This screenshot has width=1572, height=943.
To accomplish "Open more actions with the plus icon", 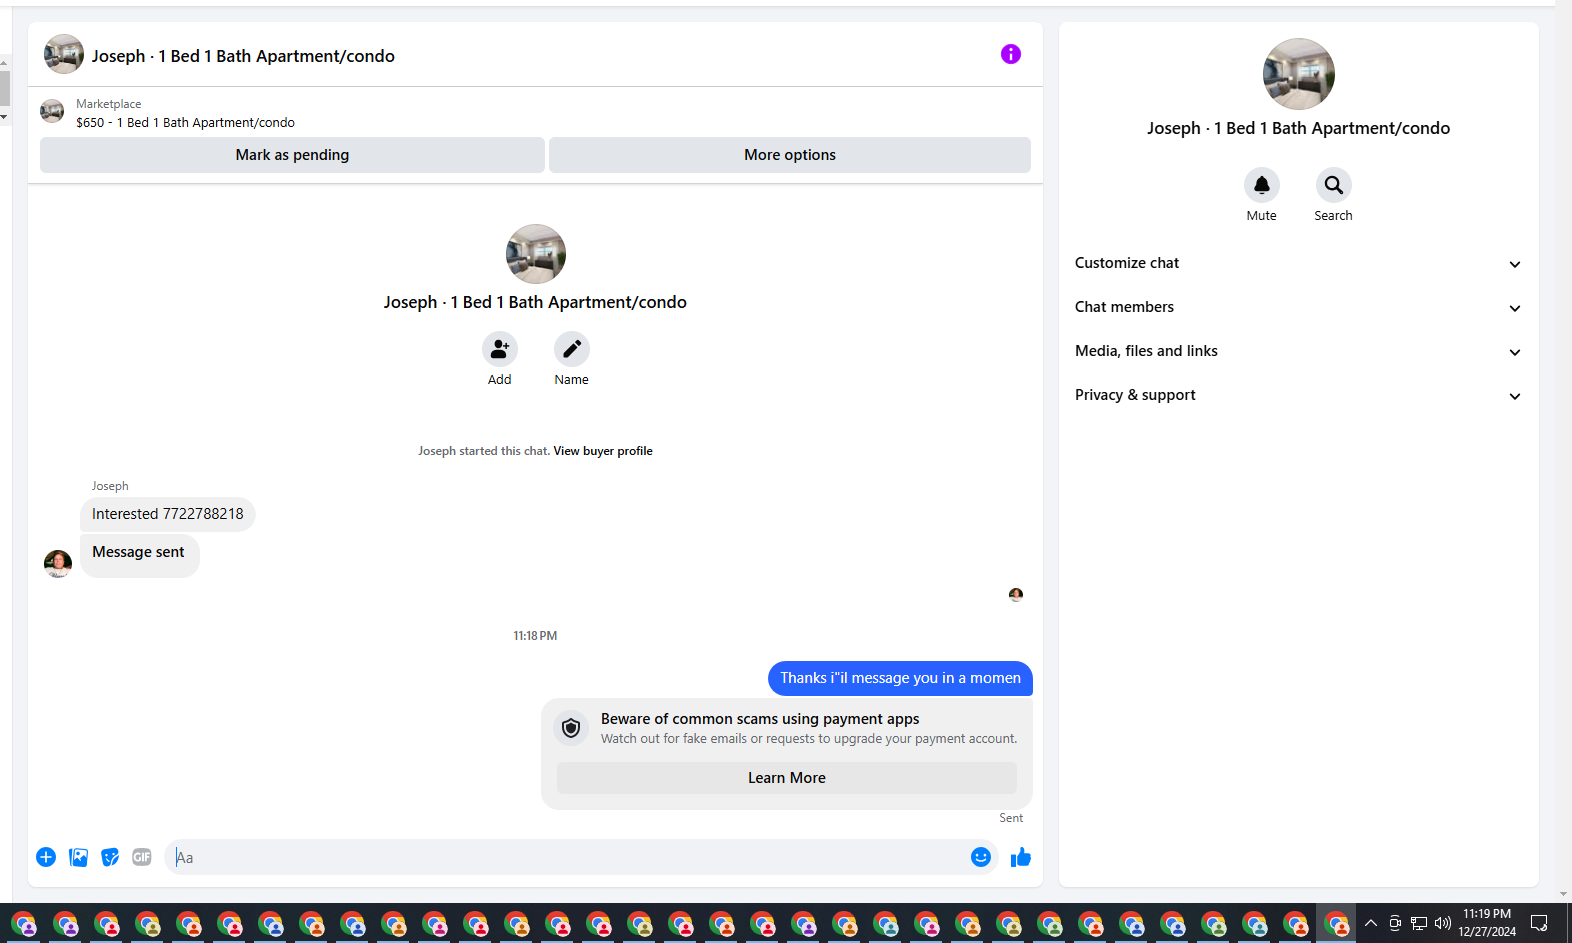I will [46, 857].
